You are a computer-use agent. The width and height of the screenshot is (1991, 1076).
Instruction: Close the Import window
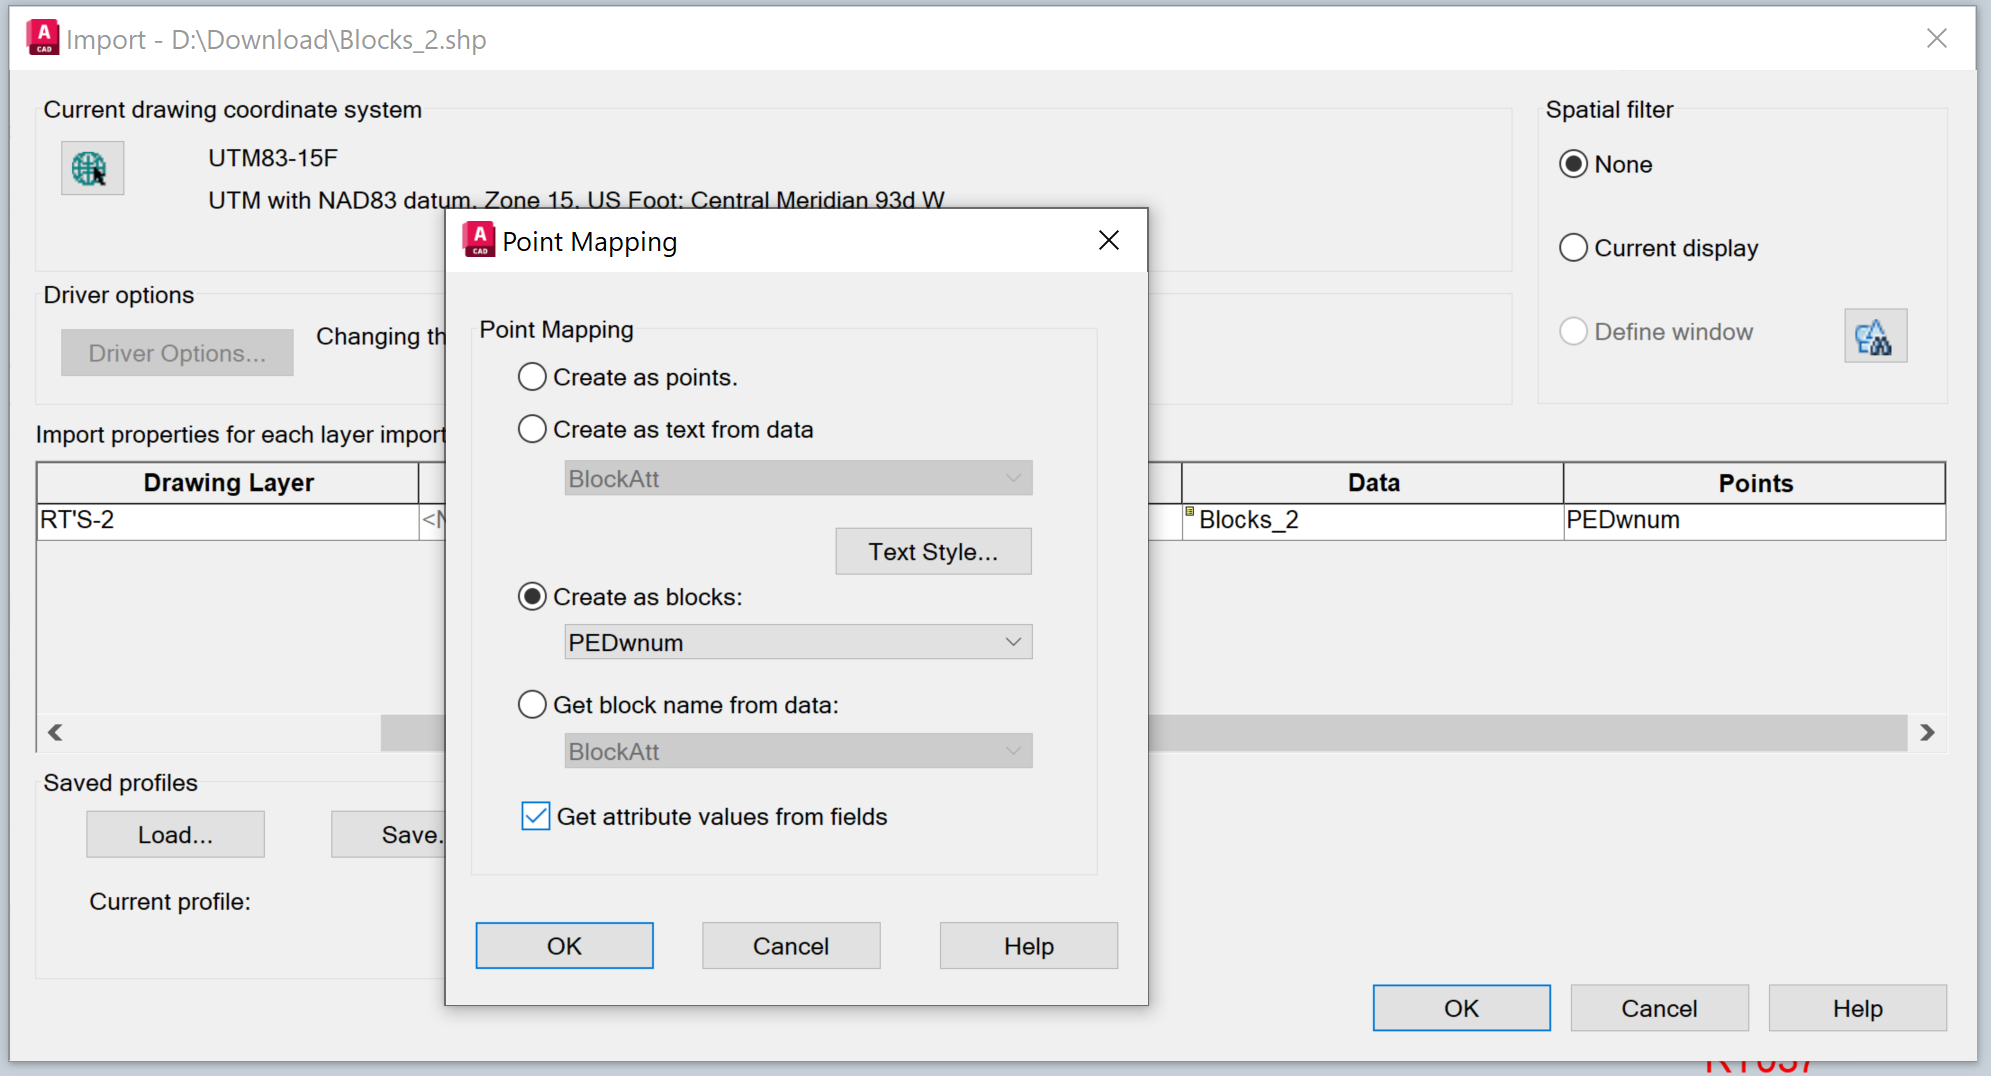1936,38
